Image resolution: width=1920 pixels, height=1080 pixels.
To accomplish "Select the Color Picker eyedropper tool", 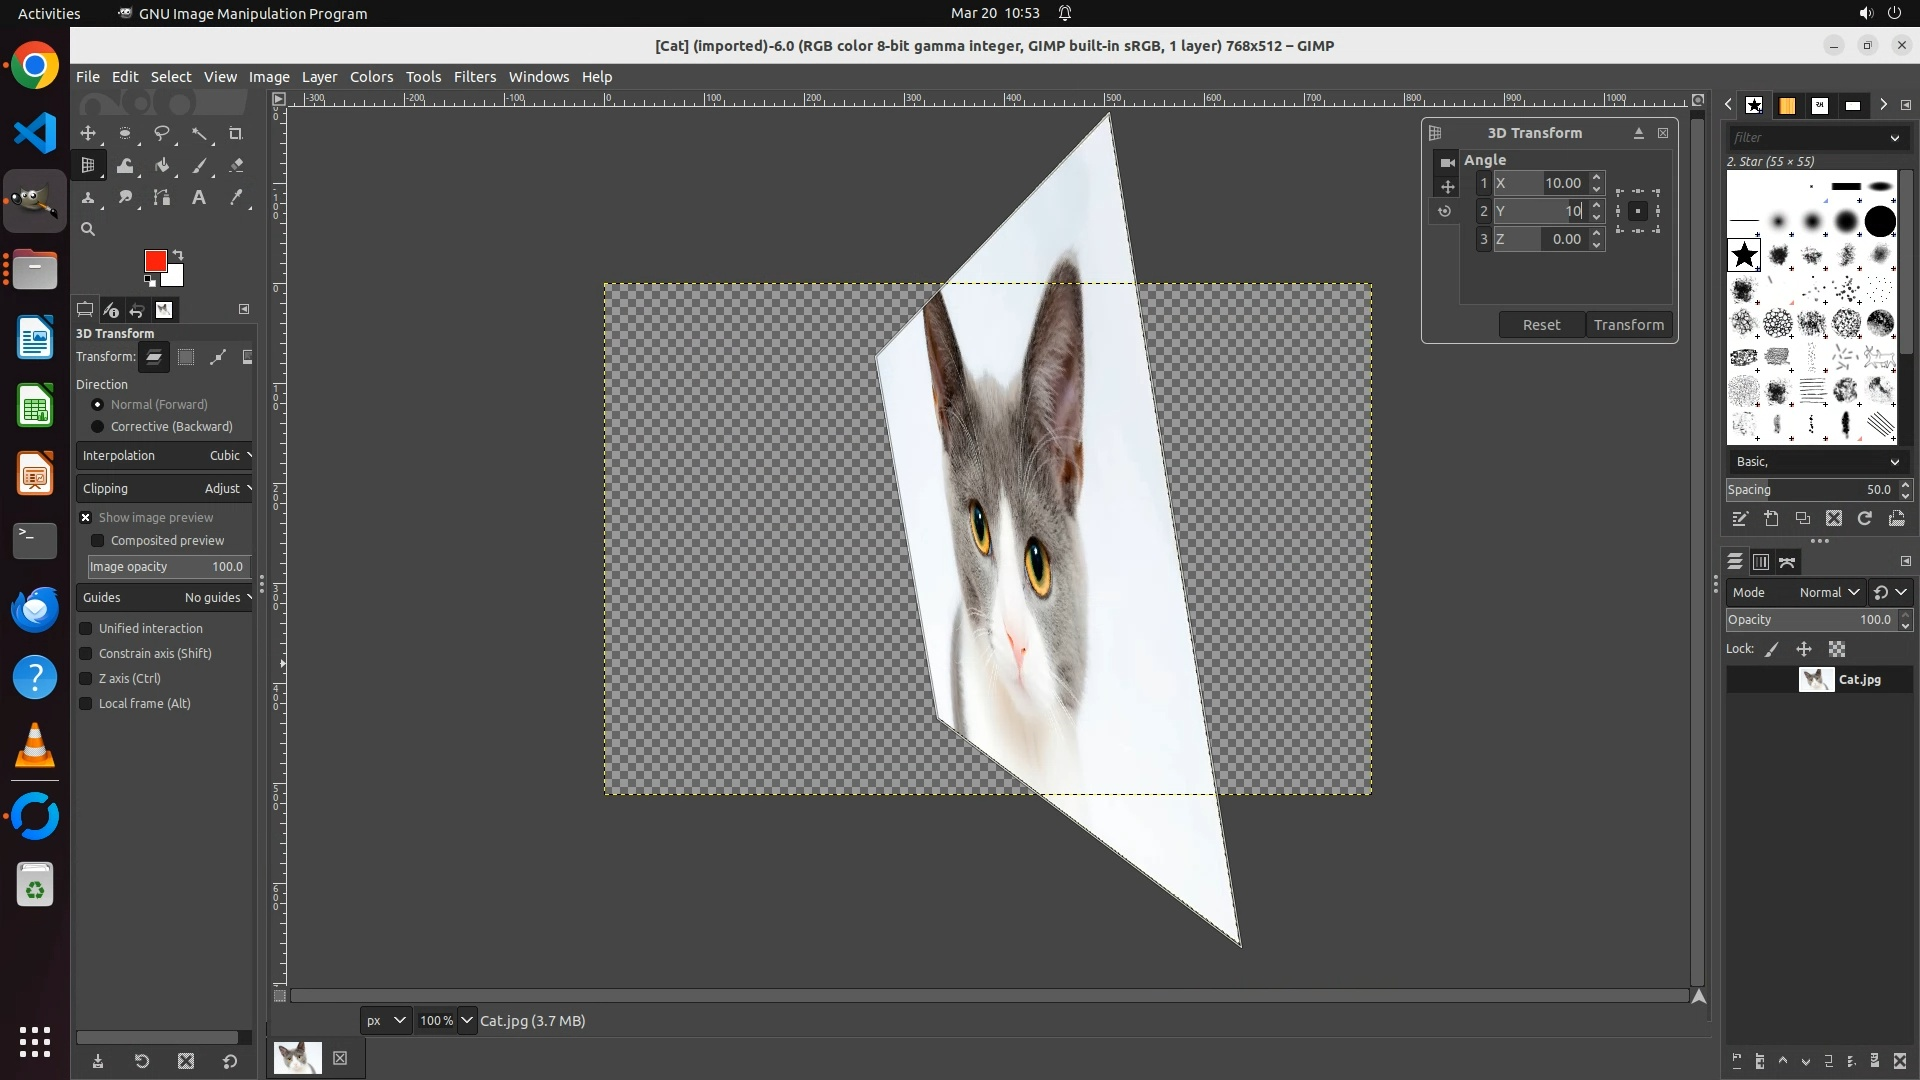I will pos(236,198).
